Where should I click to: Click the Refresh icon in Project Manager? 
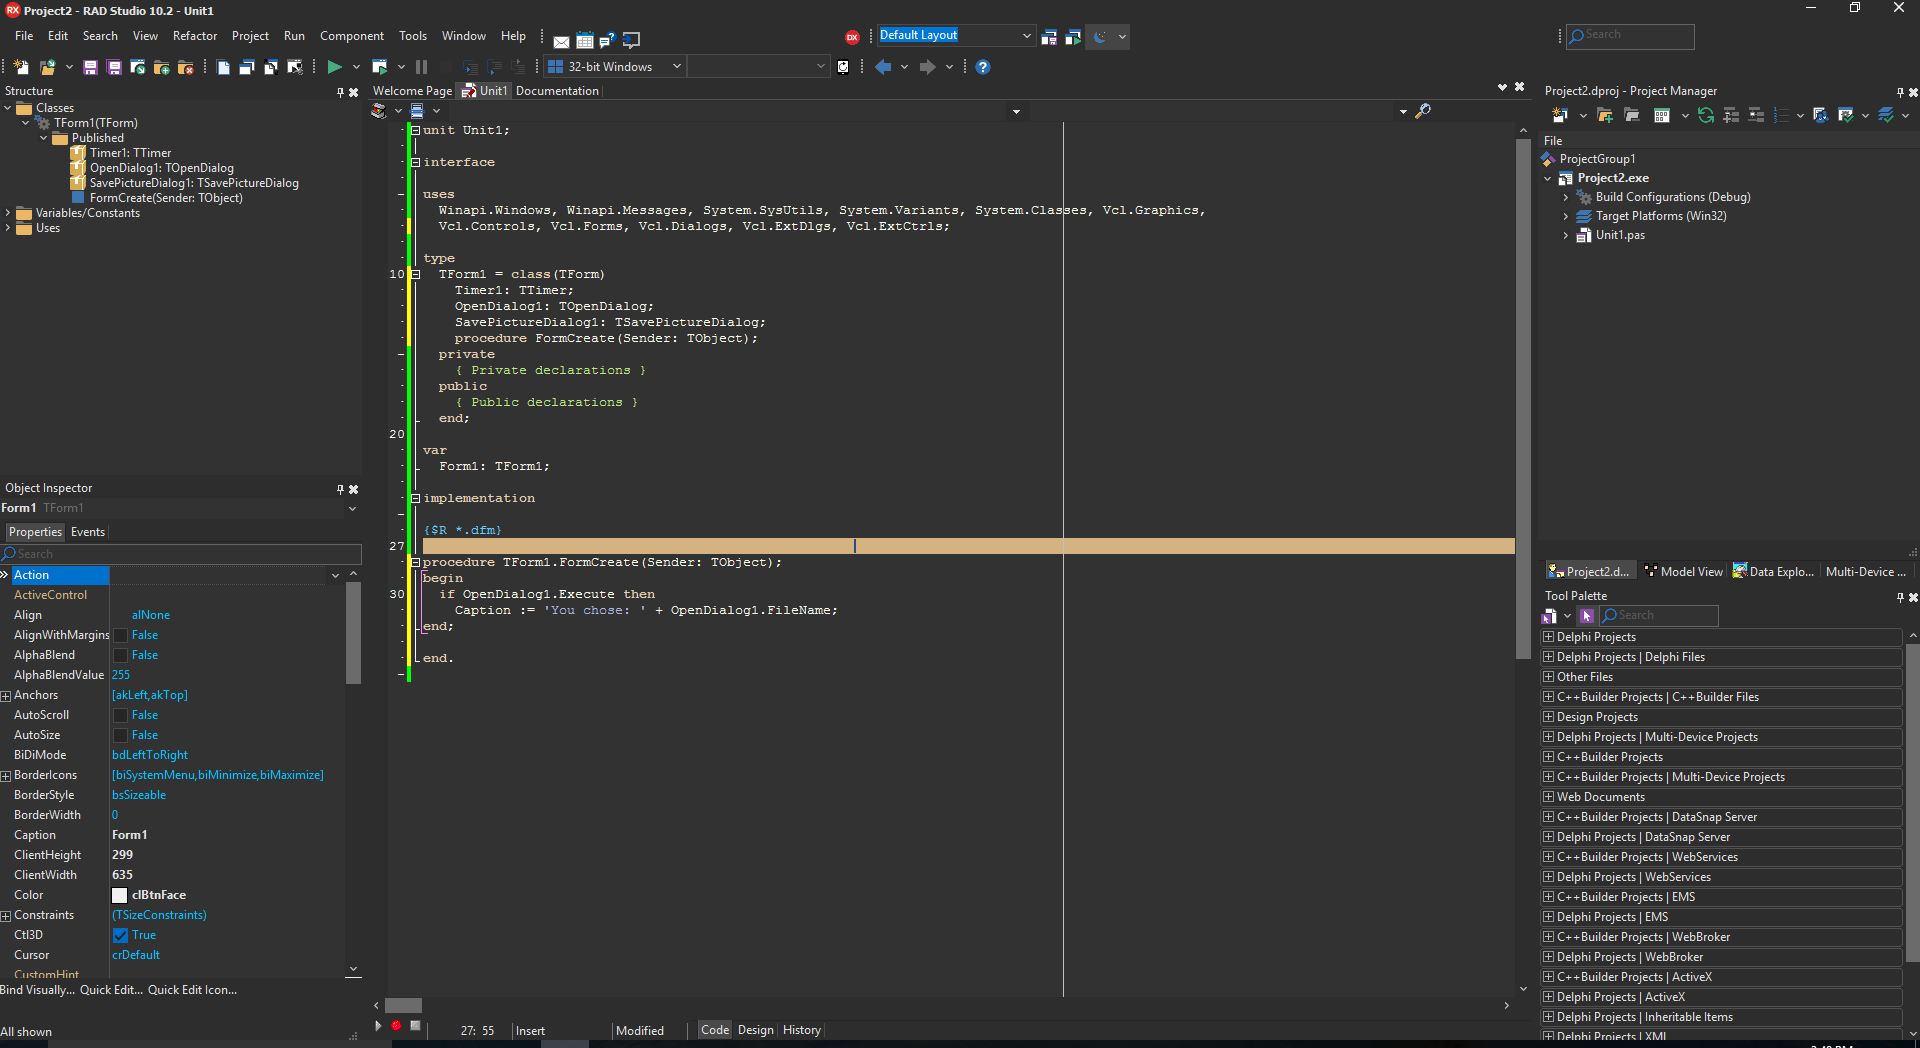pos(1706,115)
